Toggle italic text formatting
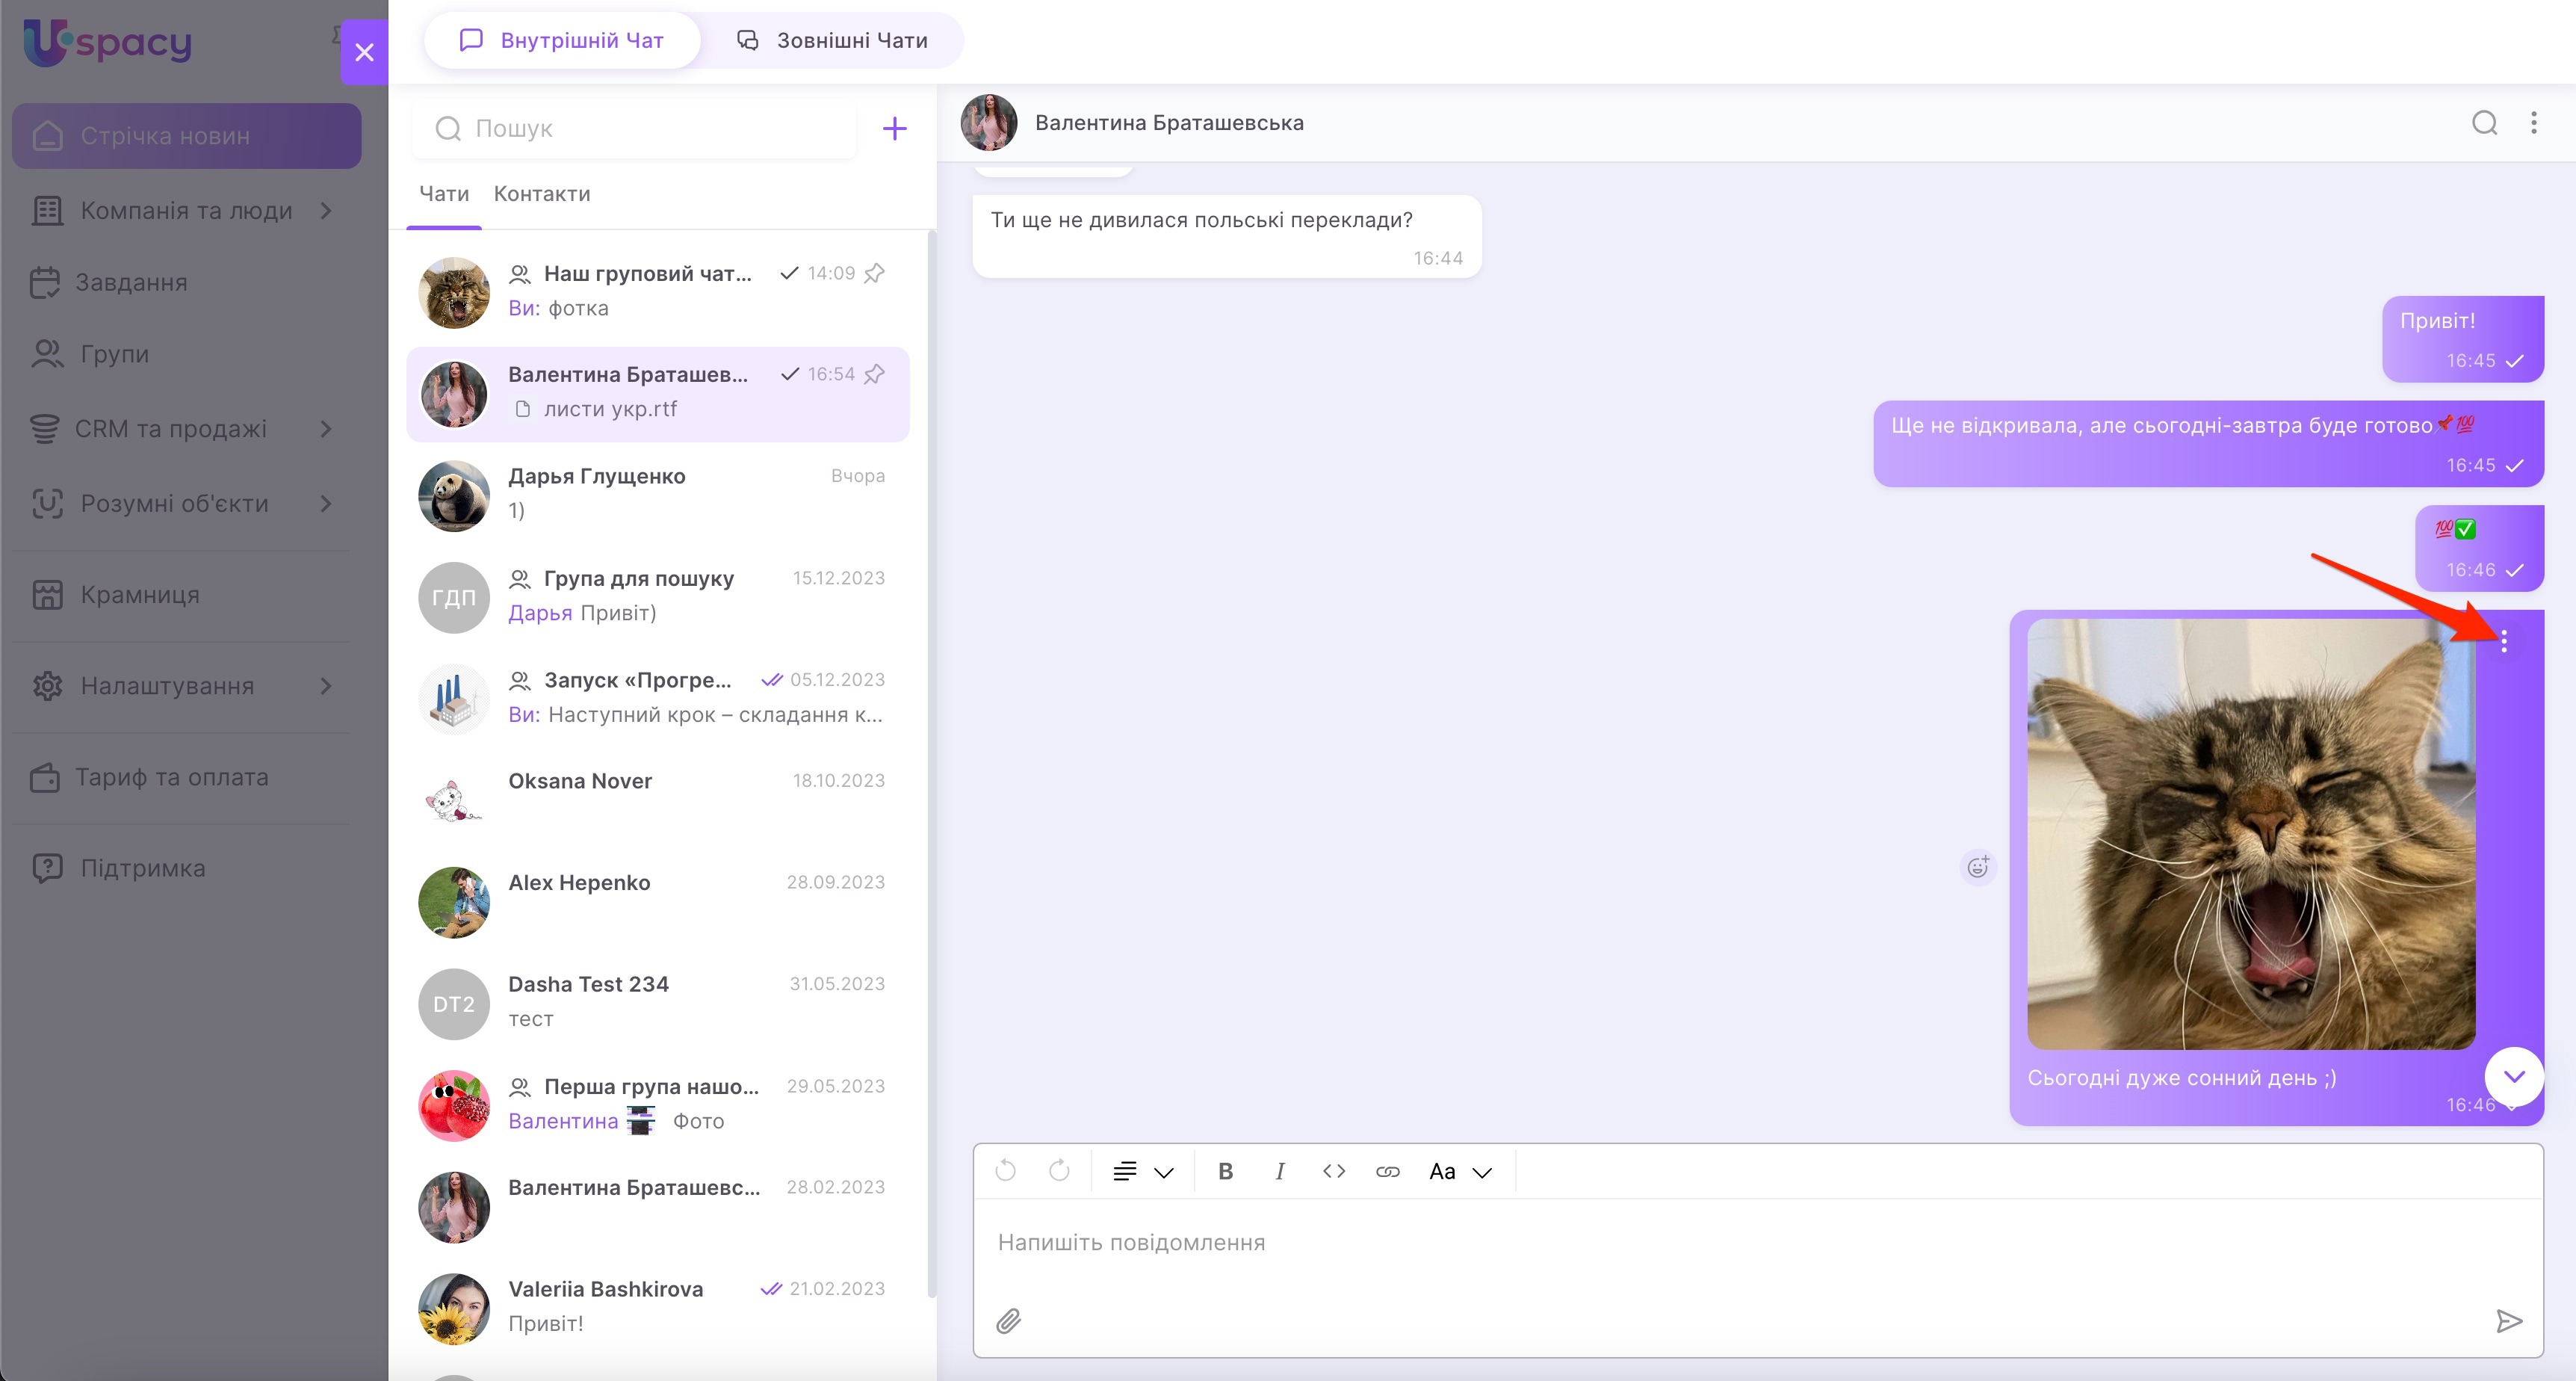 click(x=1279, y=1171)
